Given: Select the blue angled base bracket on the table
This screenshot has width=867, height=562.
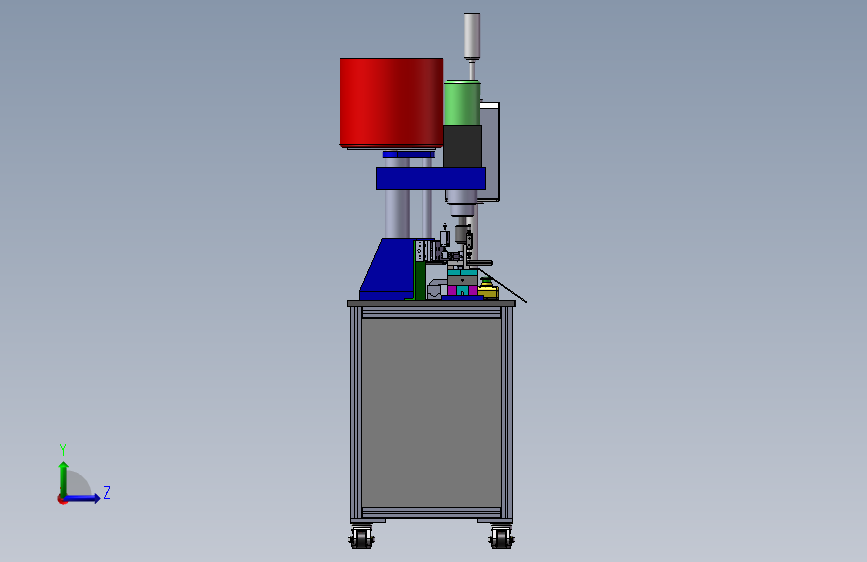Looking at the screenshot, I should coord(389,269).
